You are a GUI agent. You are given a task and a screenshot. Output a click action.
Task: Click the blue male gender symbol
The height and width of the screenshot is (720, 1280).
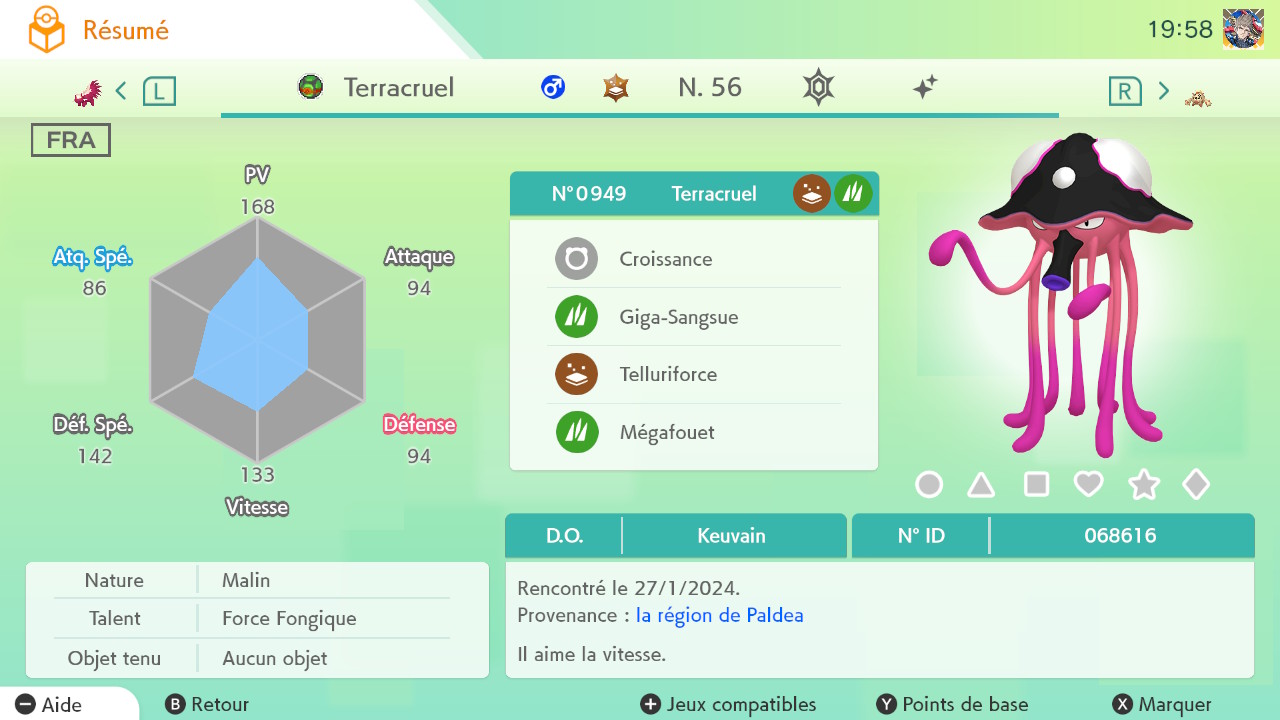[x=553, y=88]
